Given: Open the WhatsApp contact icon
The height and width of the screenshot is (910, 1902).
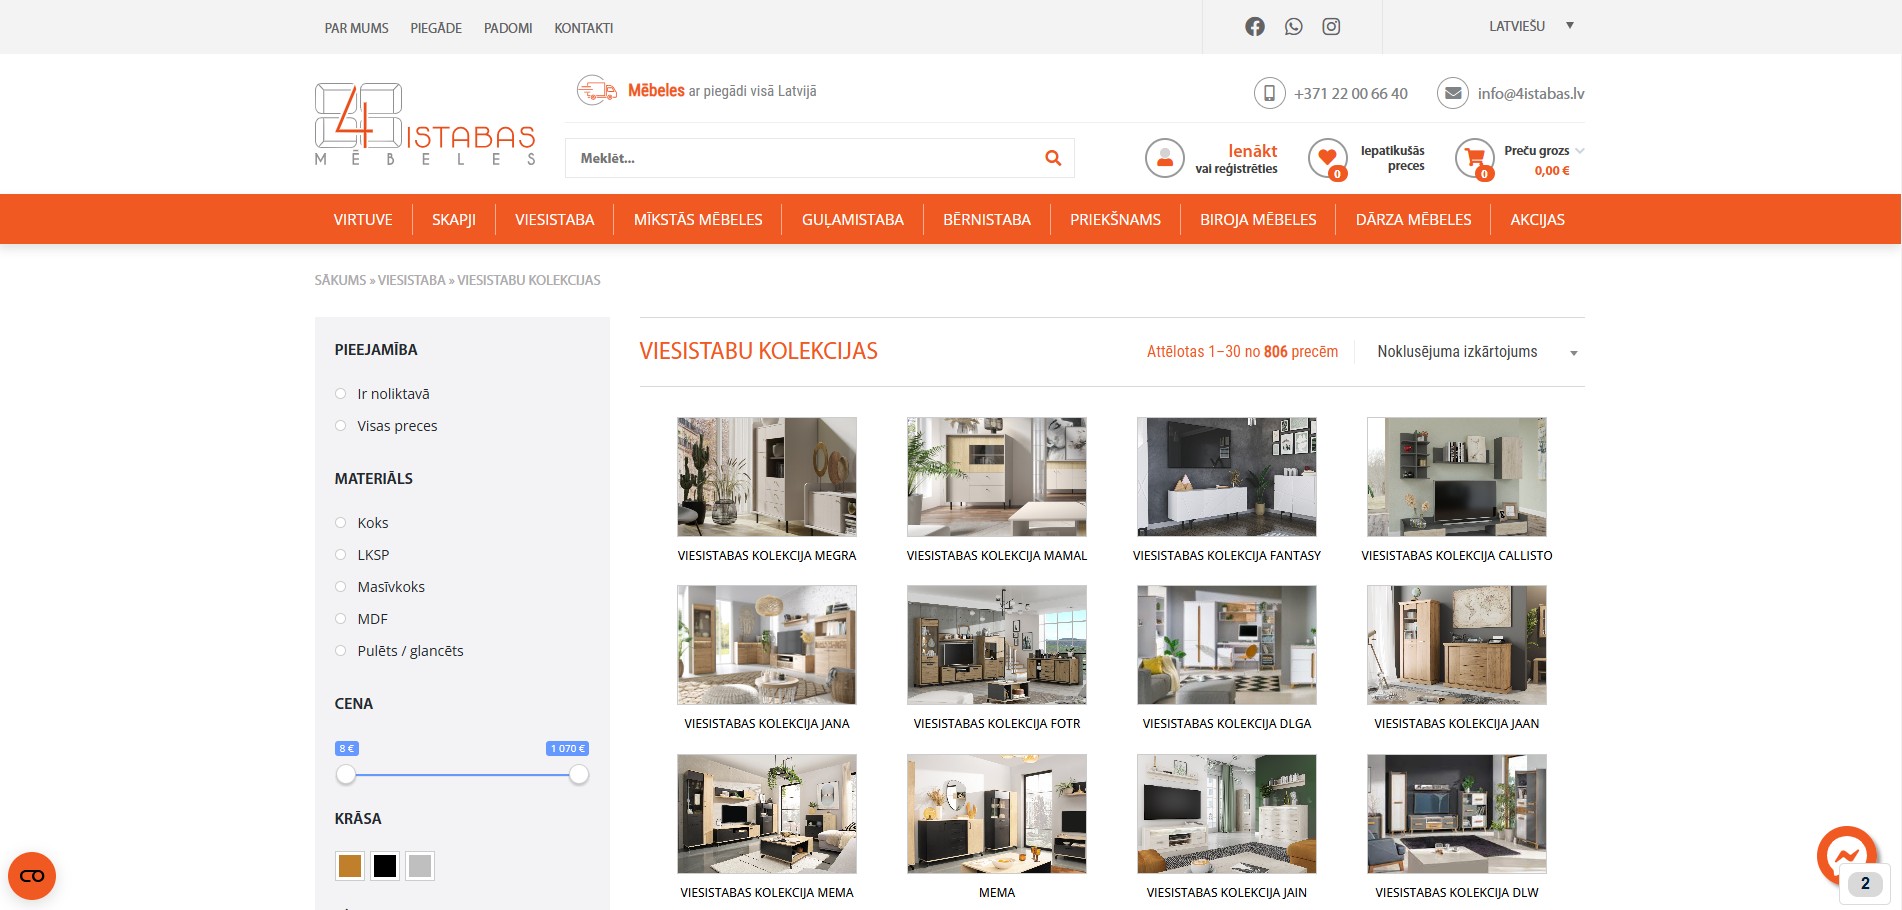Looking at the screenshot, I should coord(1293,27).
